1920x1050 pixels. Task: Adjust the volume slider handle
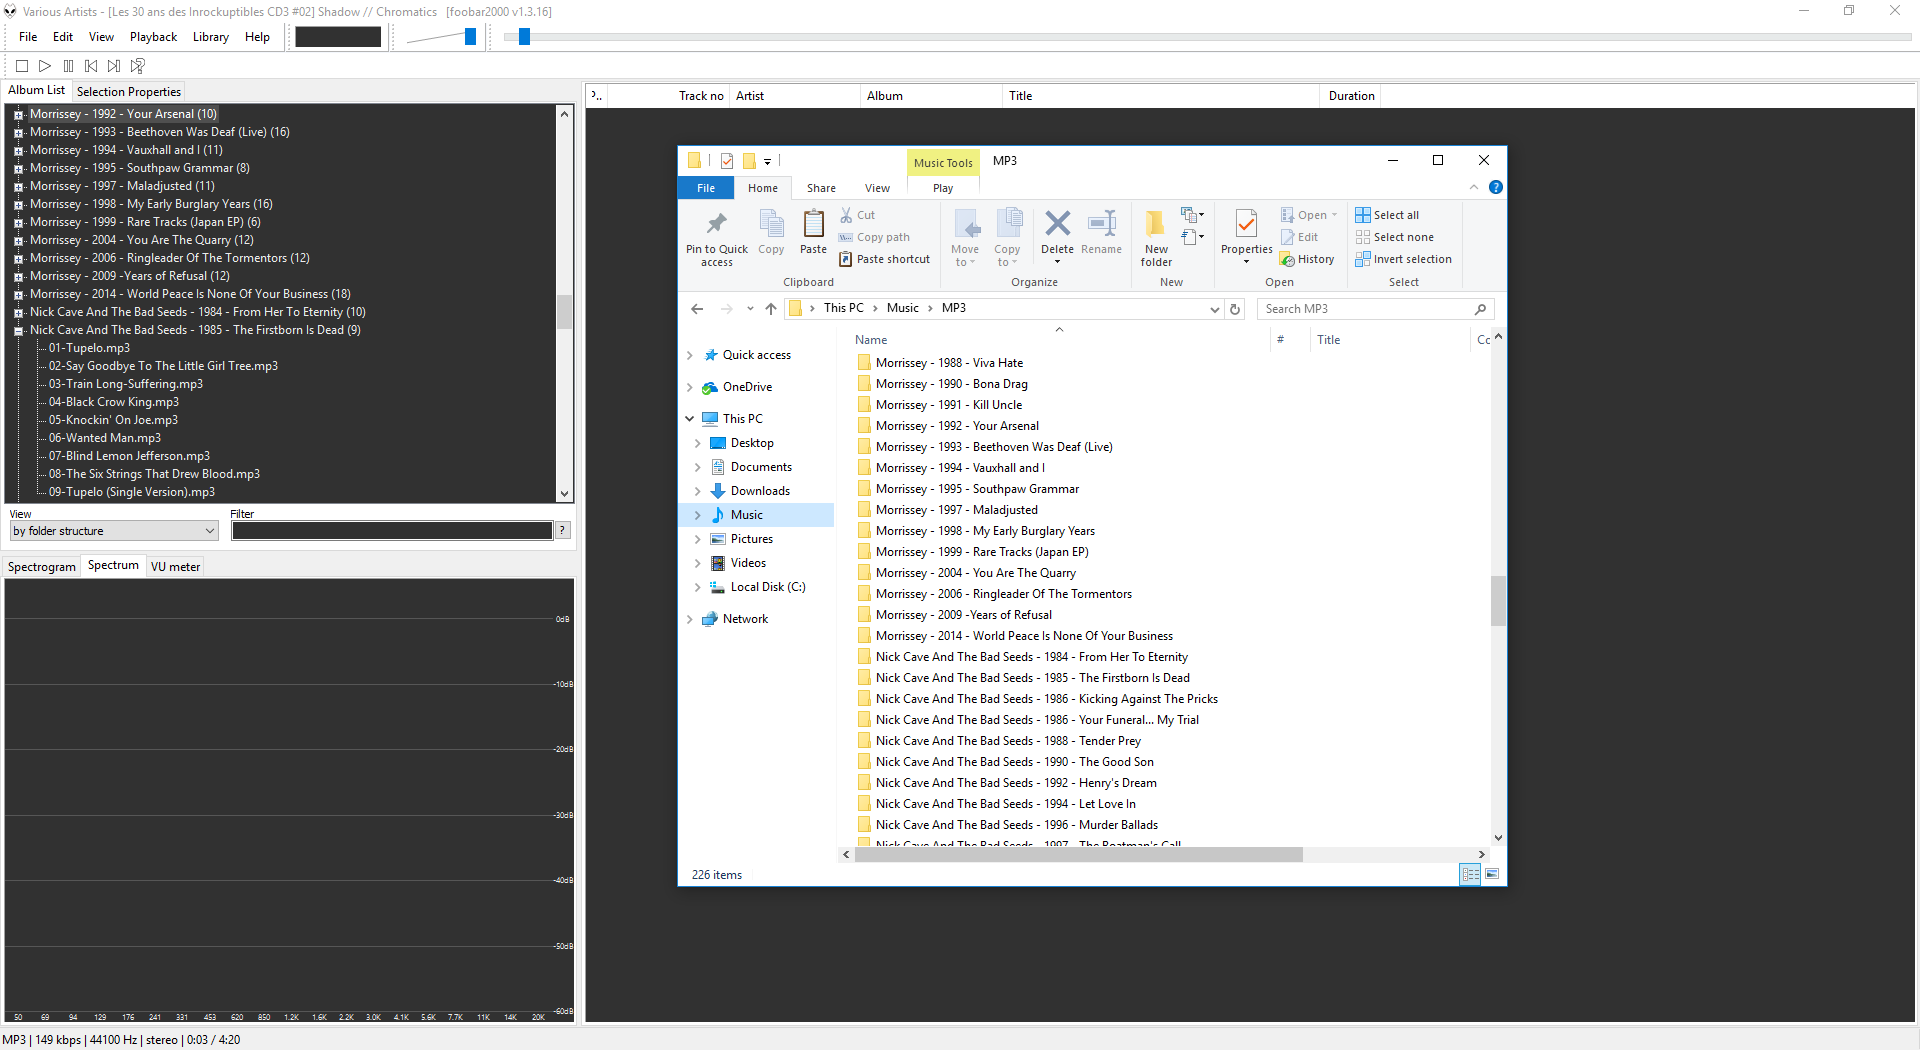[x=470, y=37]
